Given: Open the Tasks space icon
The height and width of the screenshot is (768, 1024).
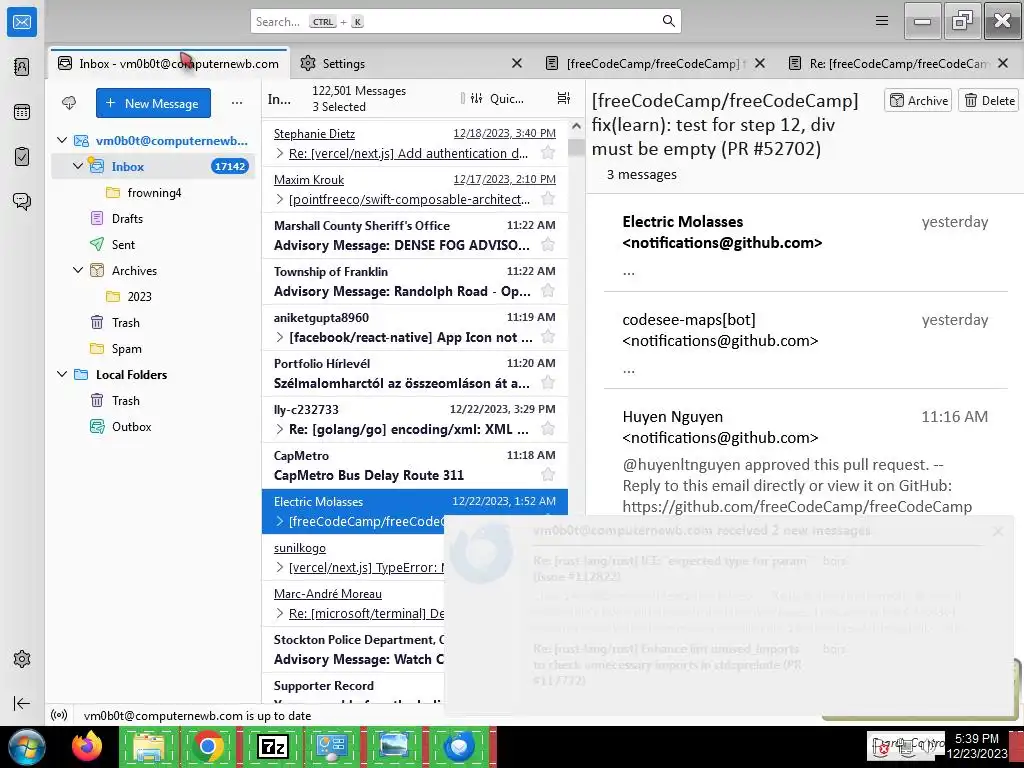Looking at the screenshot, I should coord(22,157).
